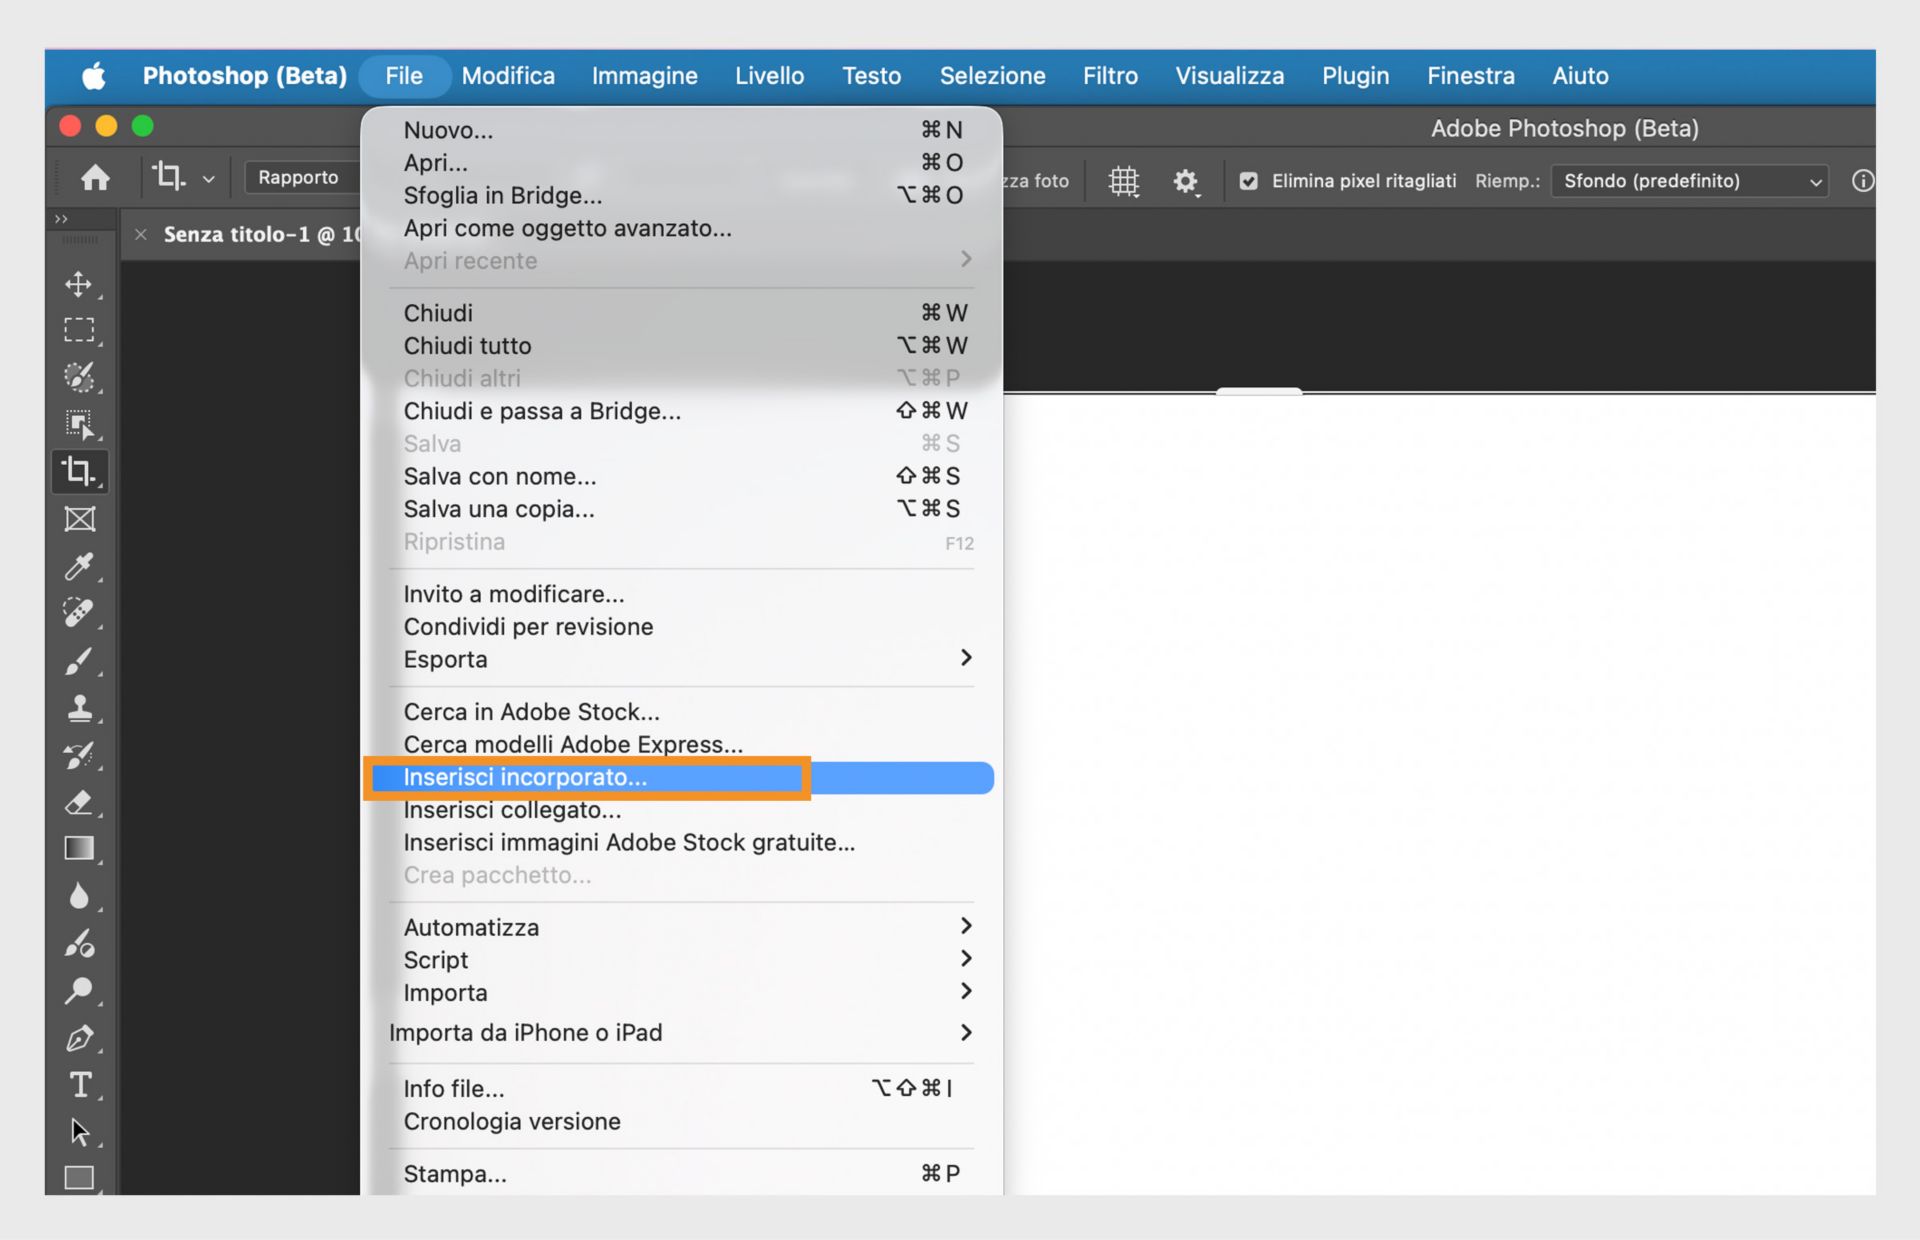
Task: Select Cerca in Adobe Stock option
Action: [531, 711]
